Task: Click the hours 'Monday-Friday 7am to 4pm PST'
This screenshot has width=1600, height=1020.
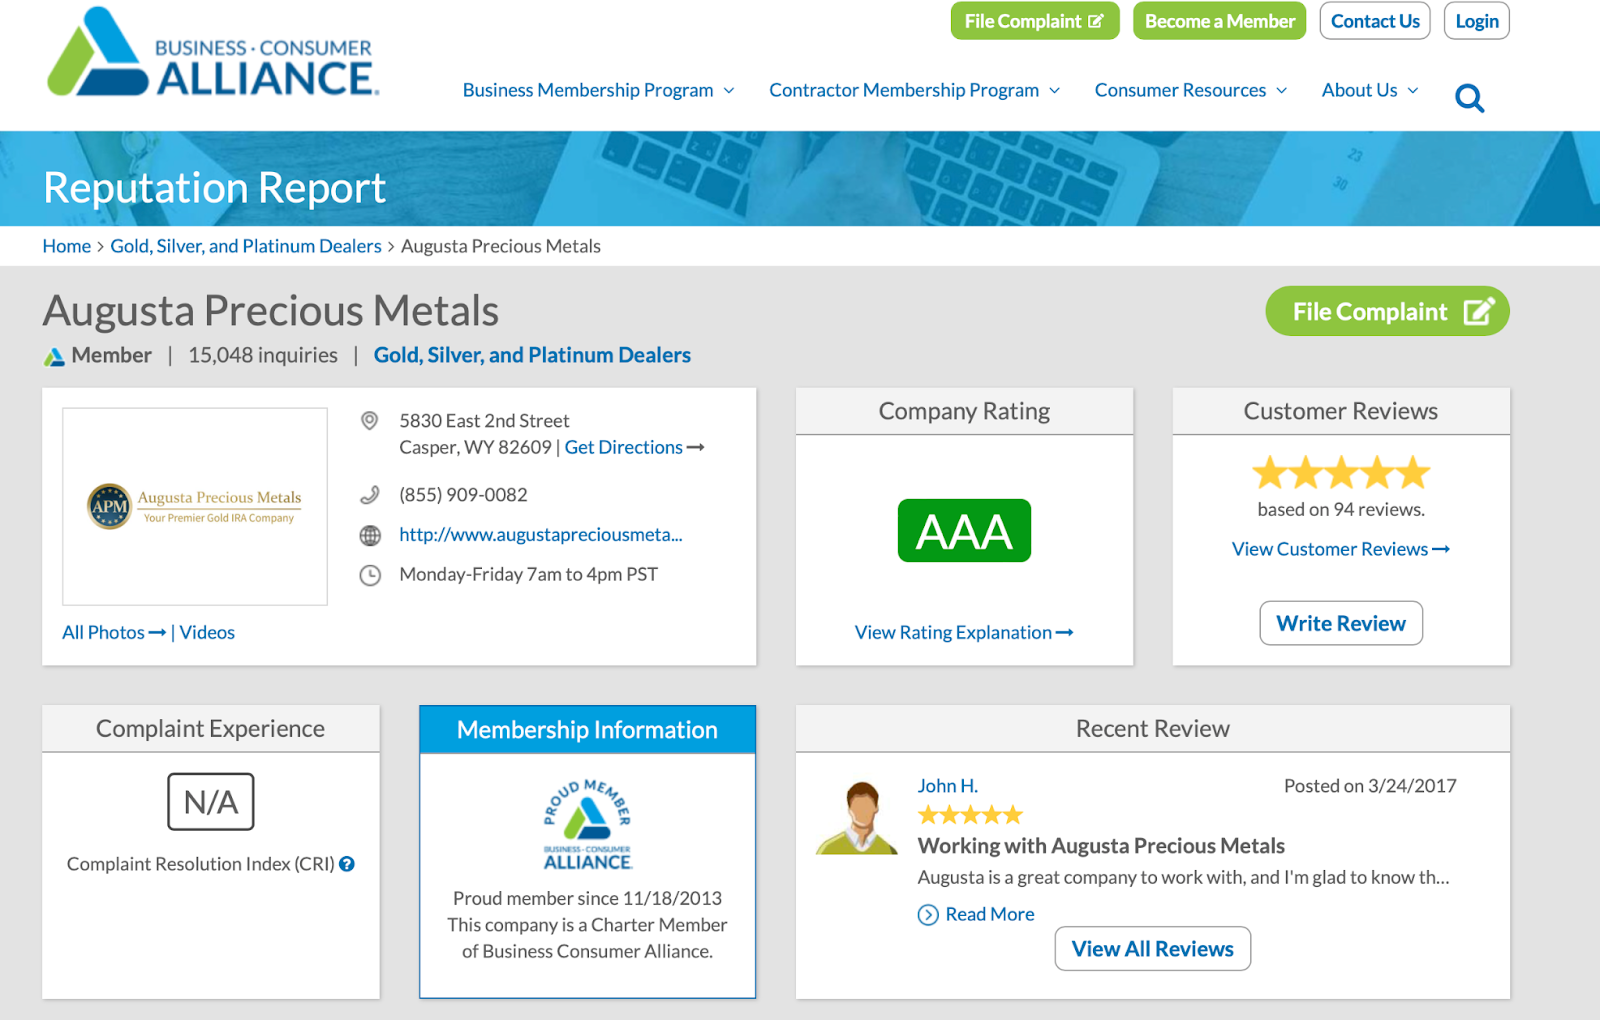Action: [528, 575]
